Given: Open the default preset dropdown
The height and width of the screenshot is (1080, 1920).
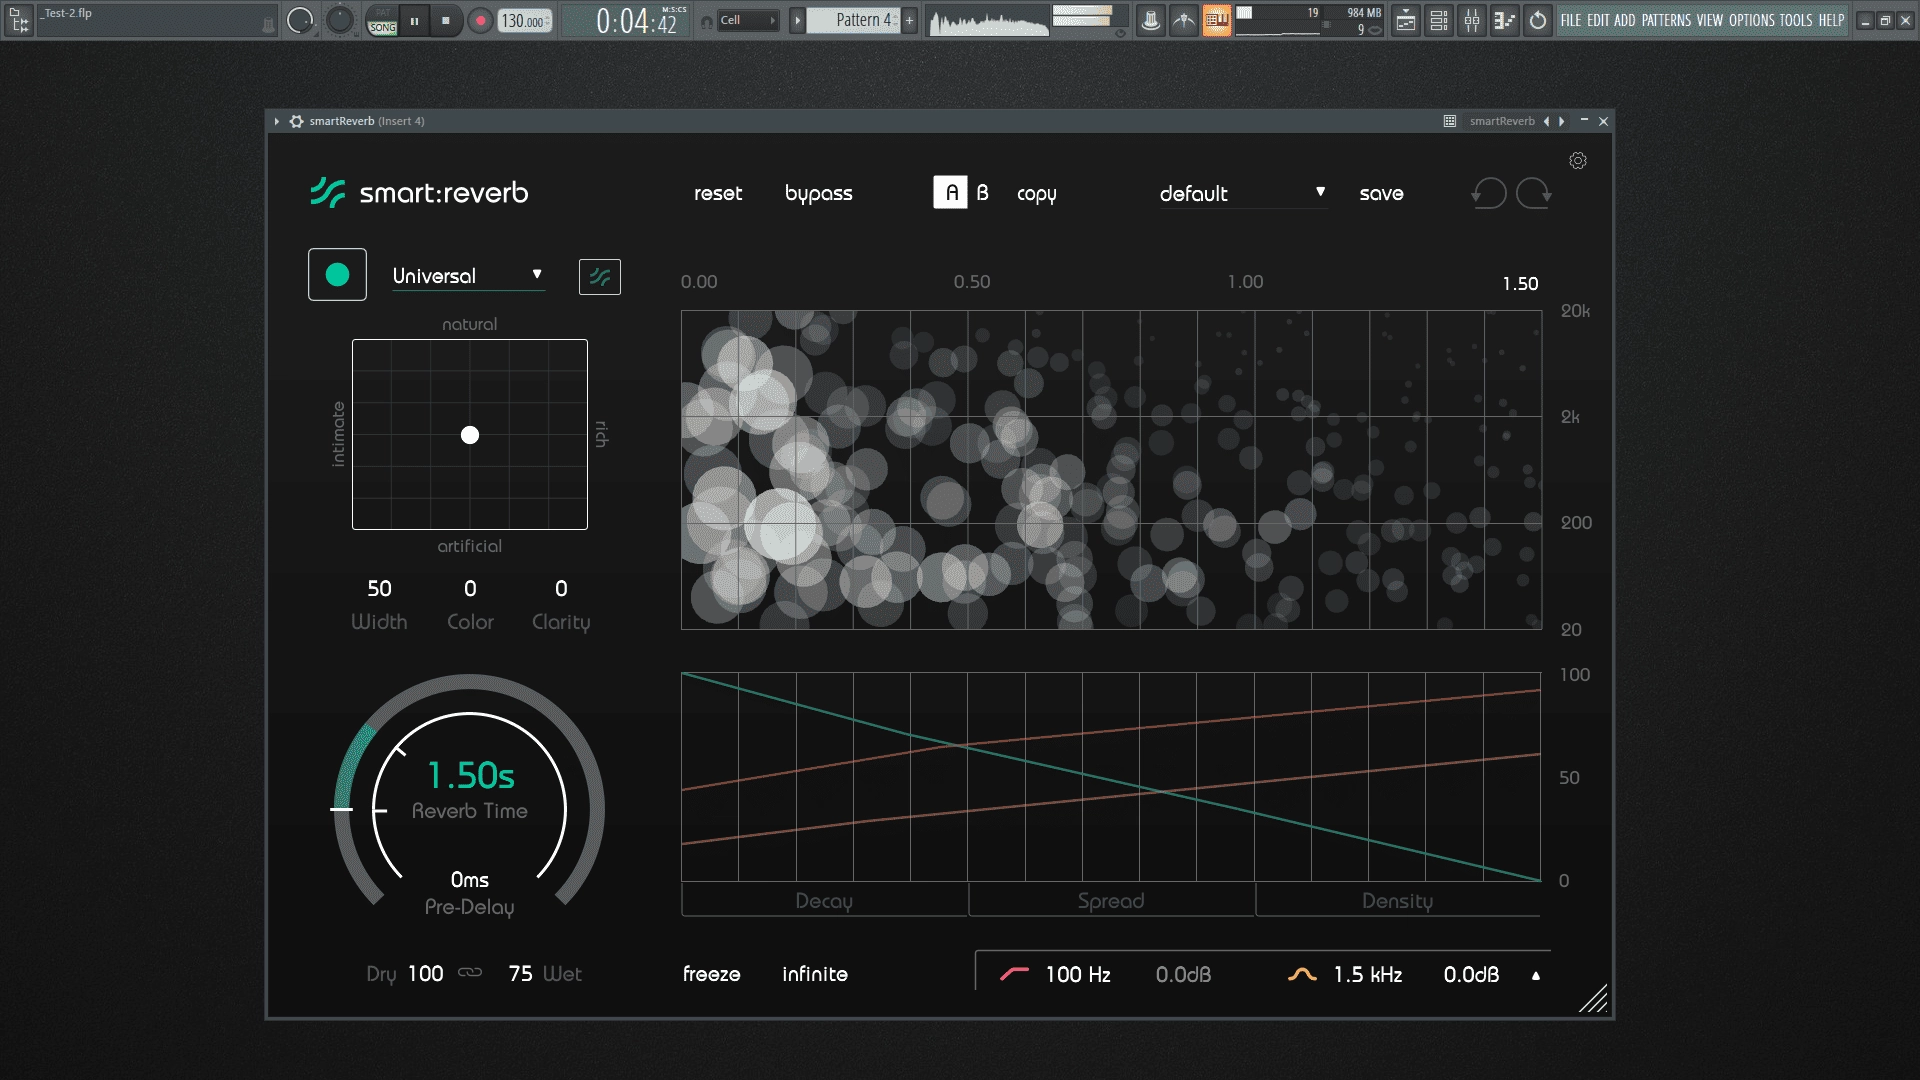Looking at the screenshot, I should 1242,193.
